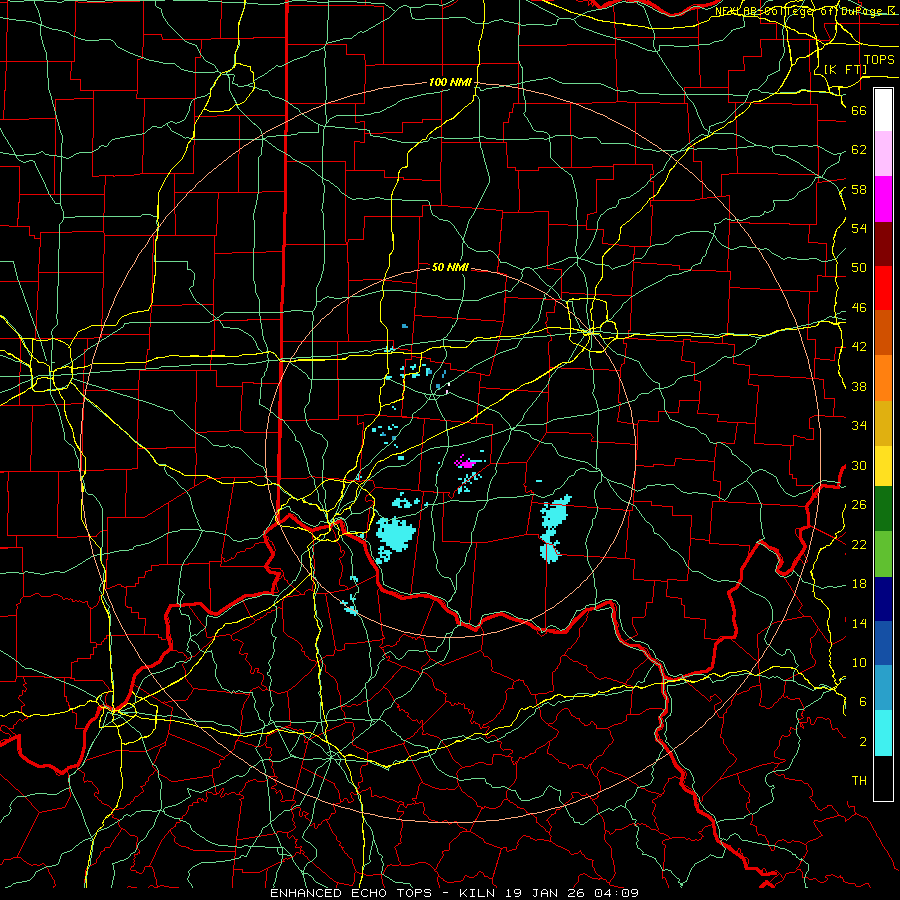Image resolution: width=900 pixels, height=900 pixels.
Task: Click the 54 legend value
Action: point(859,228)
